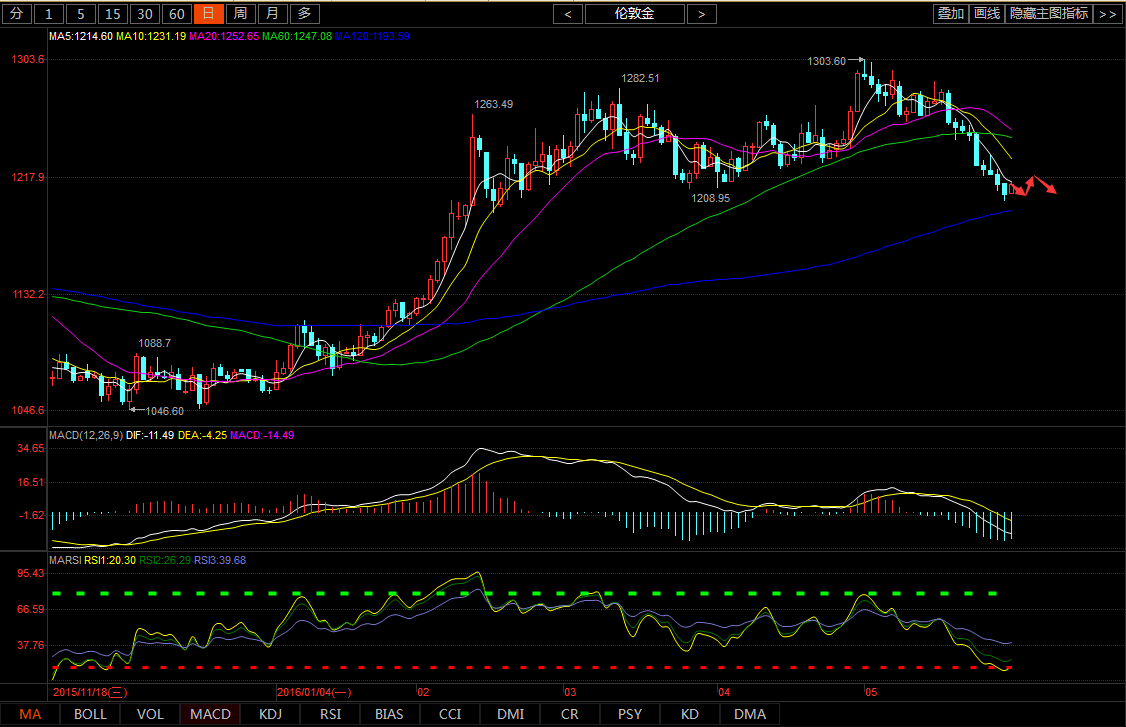Click the 1208.95 low price annotation
This screenshot has width=1126, height=727.
point(710,198)
